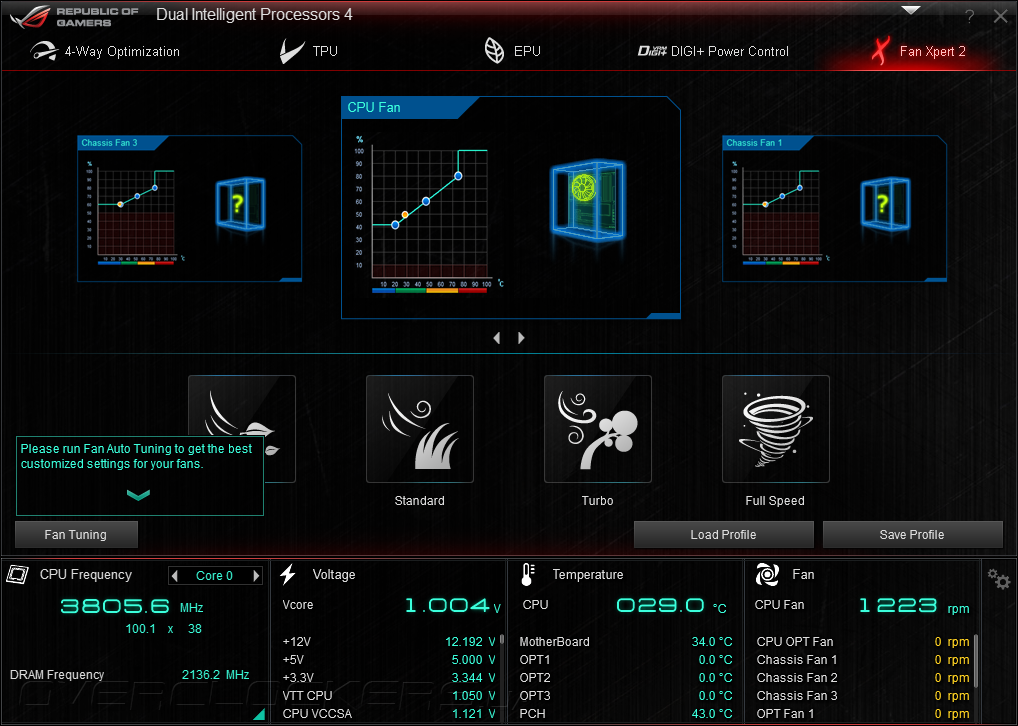1018x726 pixels.
Task: Choose the Standard fan mode
Action: click(x=419, y=429)
